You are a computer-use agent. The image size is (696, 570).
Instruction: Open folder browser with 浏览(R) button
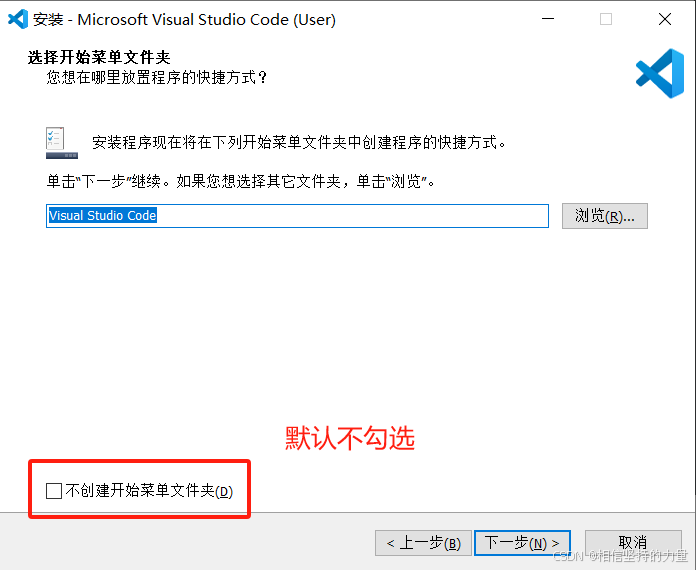pyautogui.click(x=605, y=216)
